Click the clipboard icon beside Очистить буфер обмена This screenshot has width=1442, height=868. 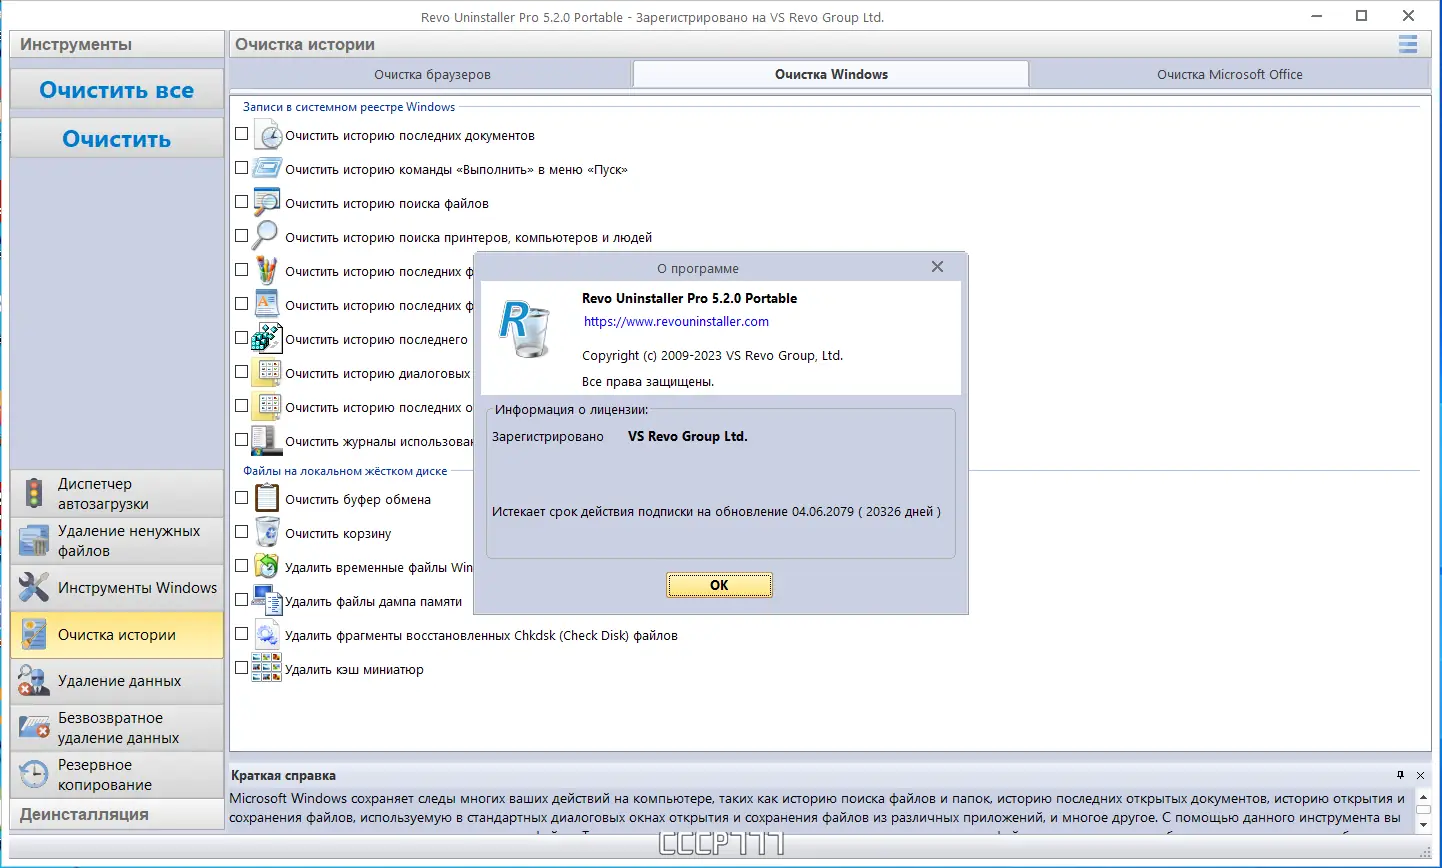(x=265, y=498)
